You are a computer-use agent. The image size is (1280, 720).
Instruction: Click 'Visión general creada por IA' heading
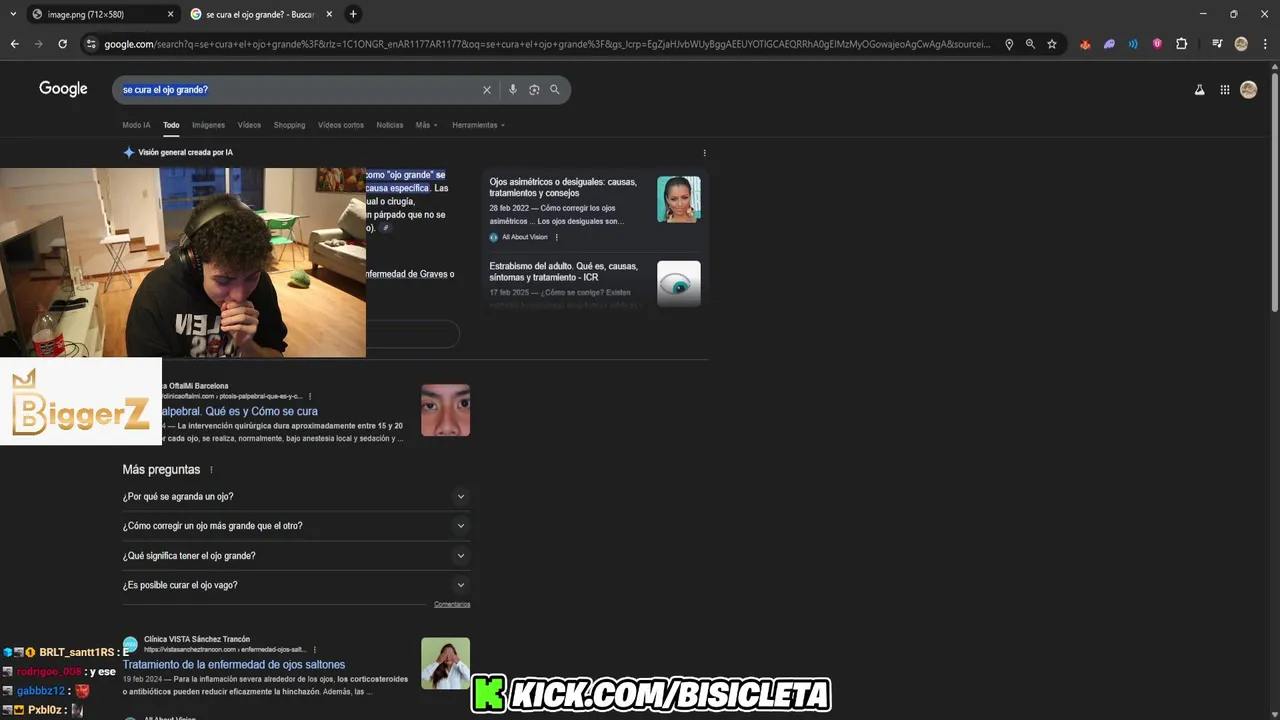[185, 153]
